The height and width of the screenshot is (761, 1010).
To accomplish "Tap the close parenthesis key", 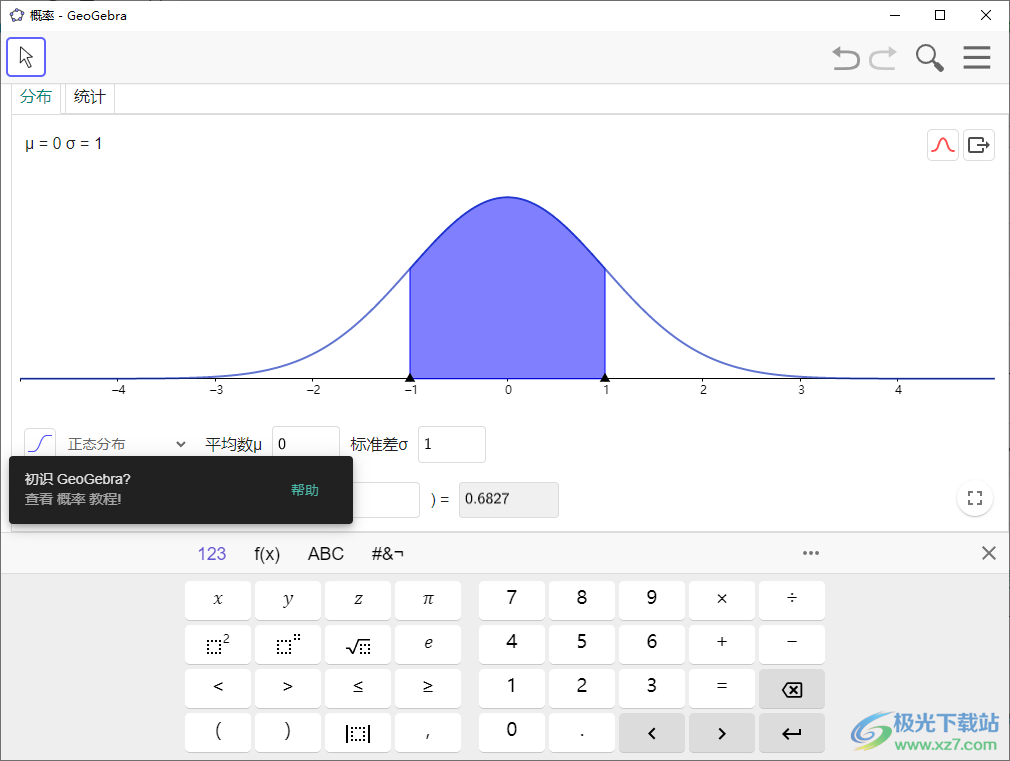I will pyautogui.click(x=288, y=733).
